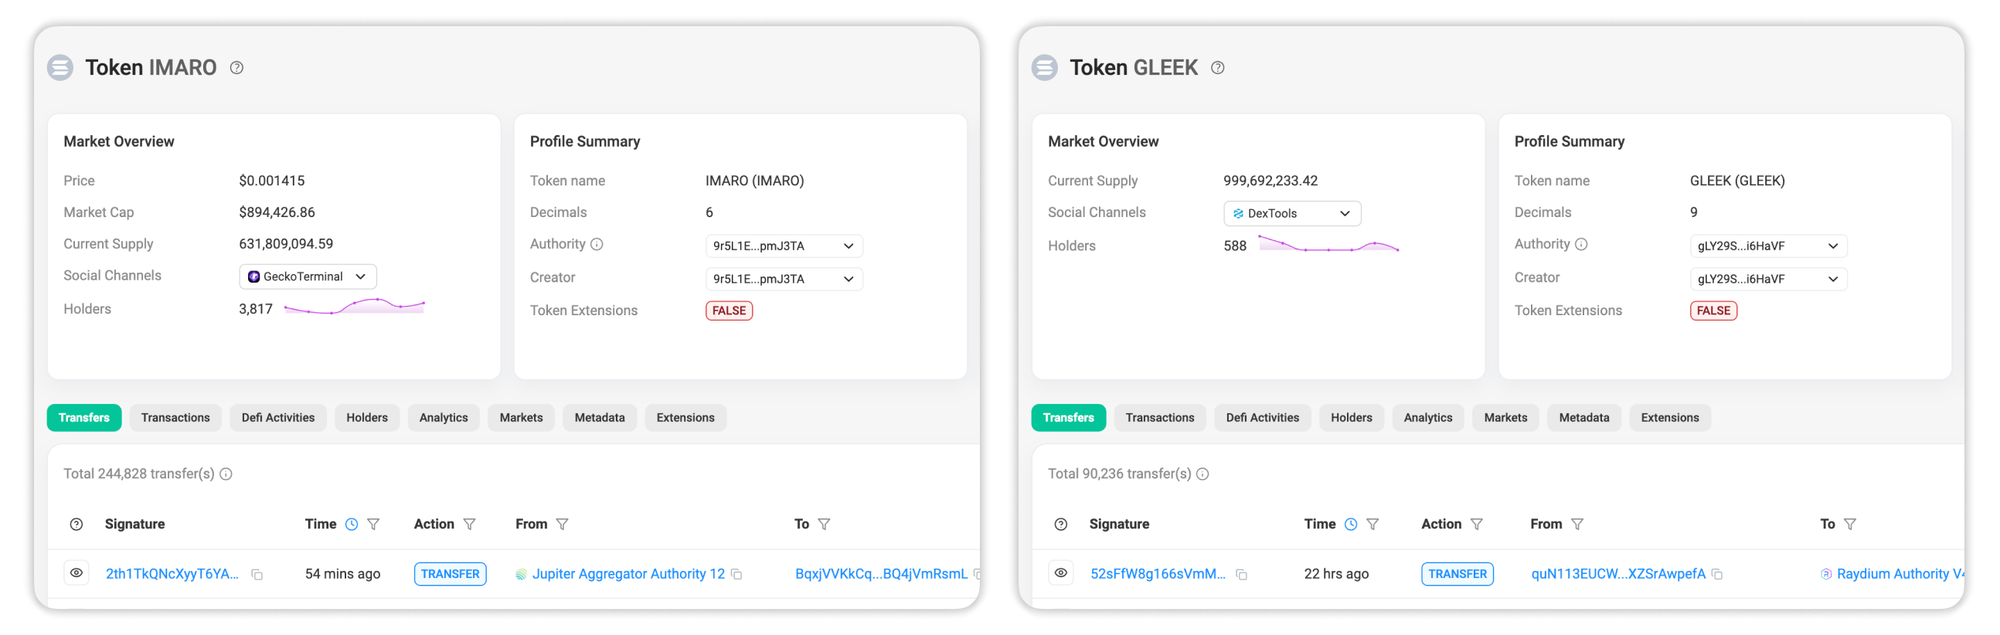This screenshot has width=2000, height=635.
Task: Open Analytics tab in GLEEK panel
Action: (1428, 418)
